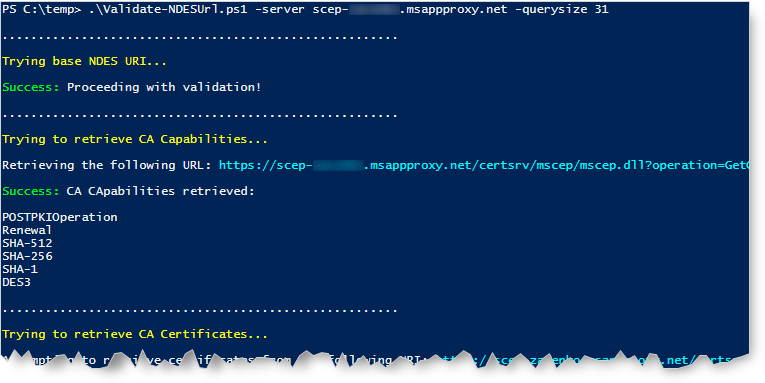Select the POSTPKIOperation capability line
Viewport: 765px width, 383px height.
pos(60,217)
